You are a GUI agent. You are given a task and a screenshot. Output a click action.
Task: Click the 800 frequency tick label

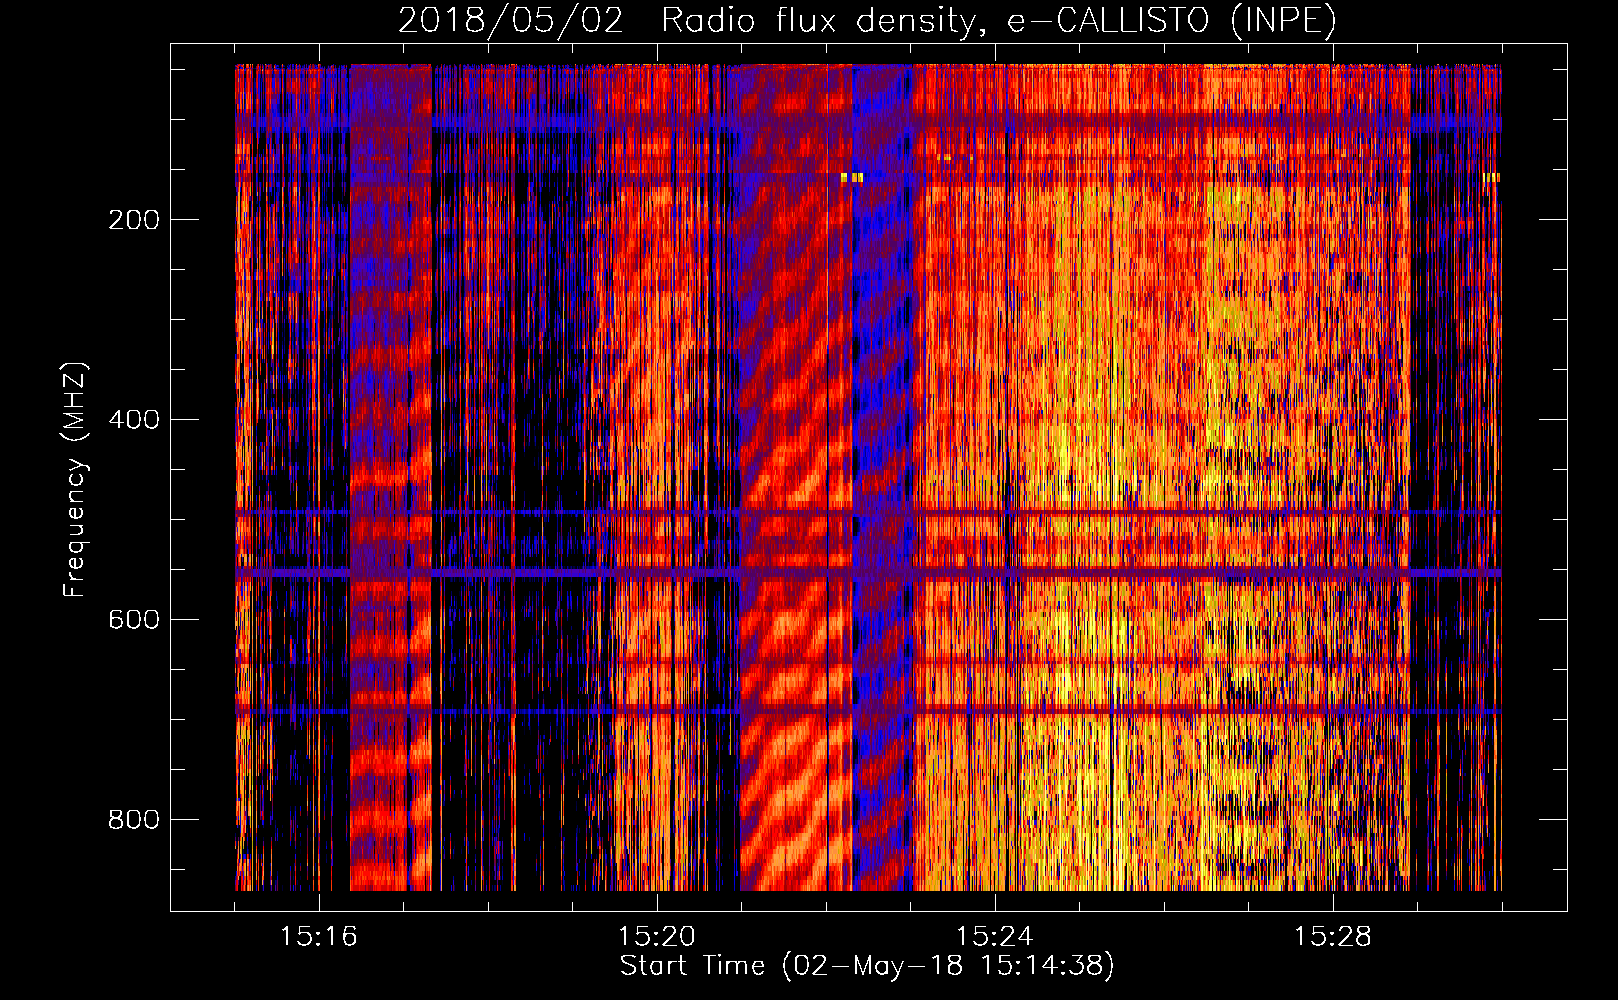coord(134,820)
